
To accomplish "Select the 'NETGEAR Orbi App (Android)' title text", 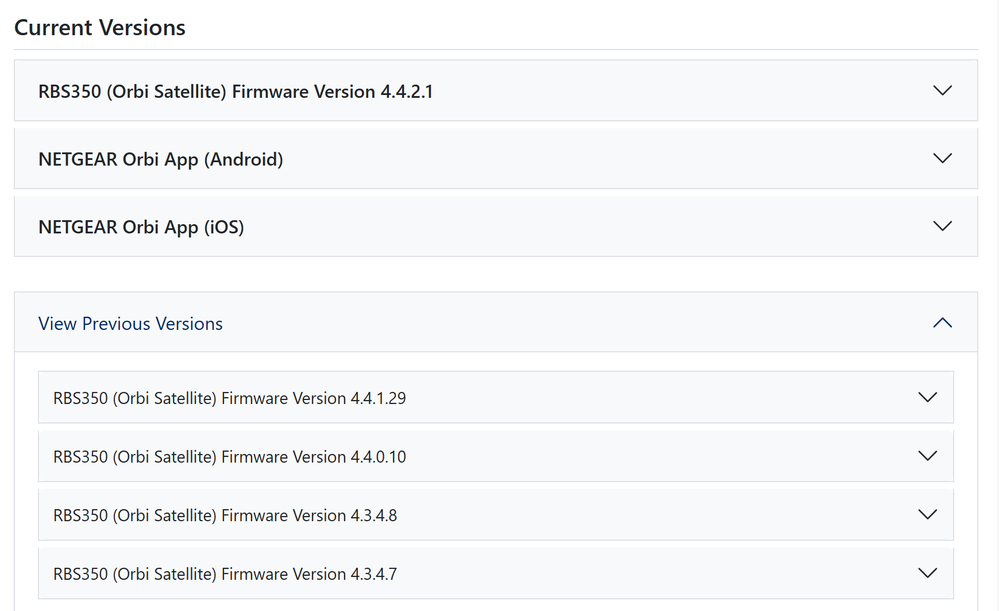I will 160,159.
